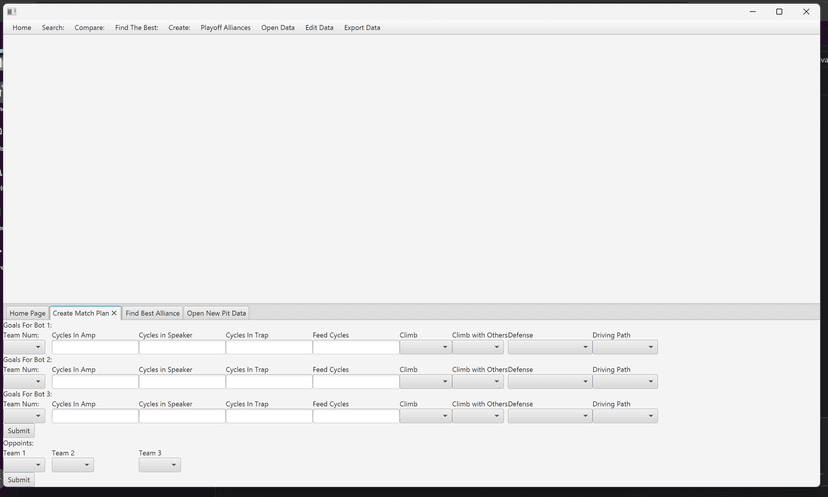The width and height of the screenshot is (828, 497).
Task: Open the Find The Best menu
Action: pyautogui.click(x=136, y=27)
